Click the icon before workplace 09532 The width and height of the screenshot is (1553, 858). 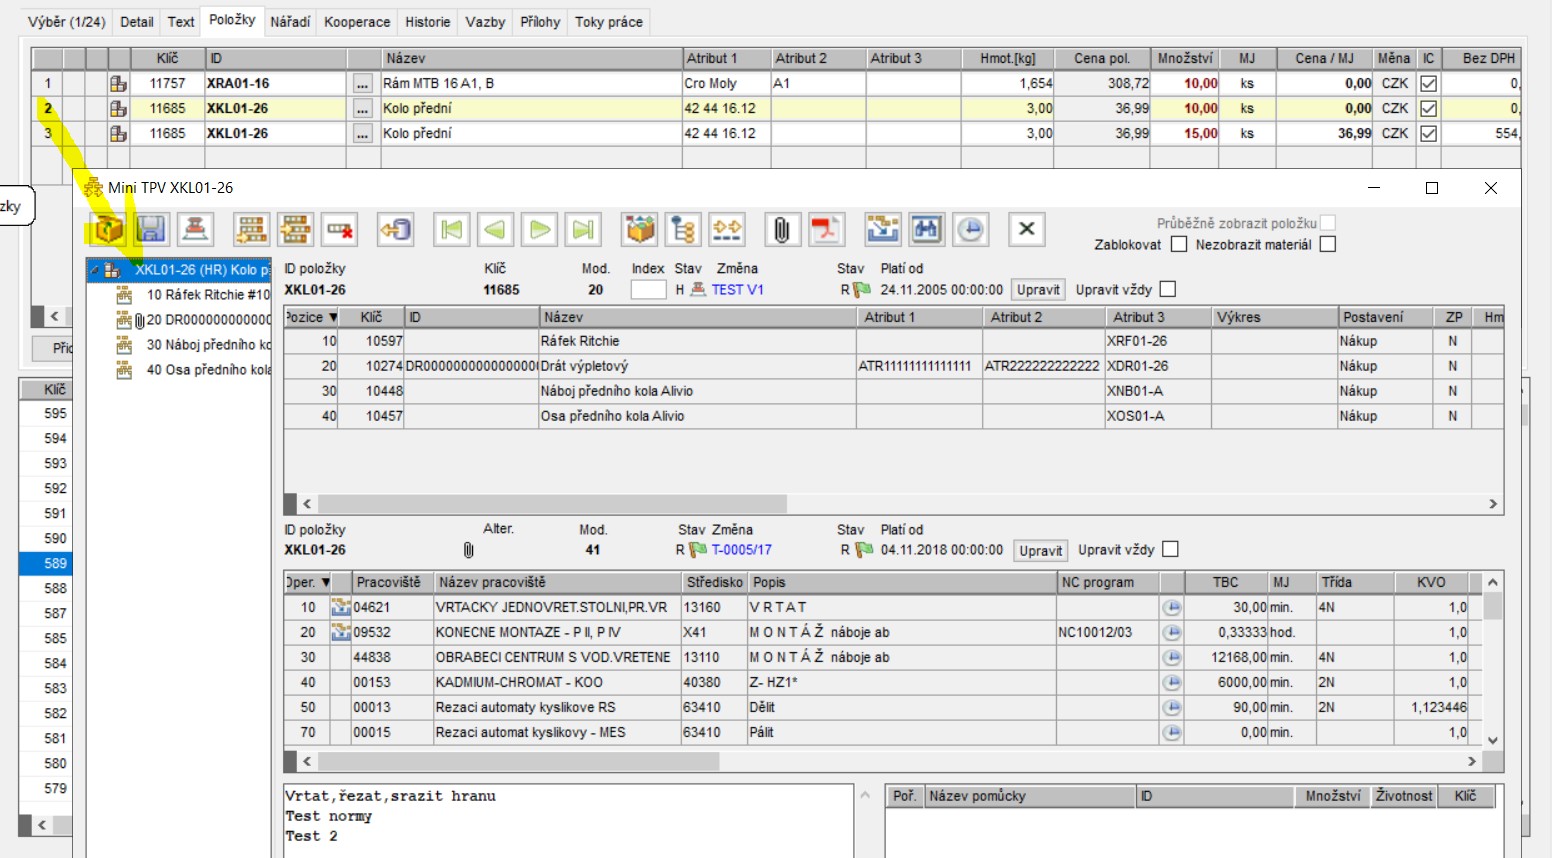pyautogui.click(x=341, y=632)
